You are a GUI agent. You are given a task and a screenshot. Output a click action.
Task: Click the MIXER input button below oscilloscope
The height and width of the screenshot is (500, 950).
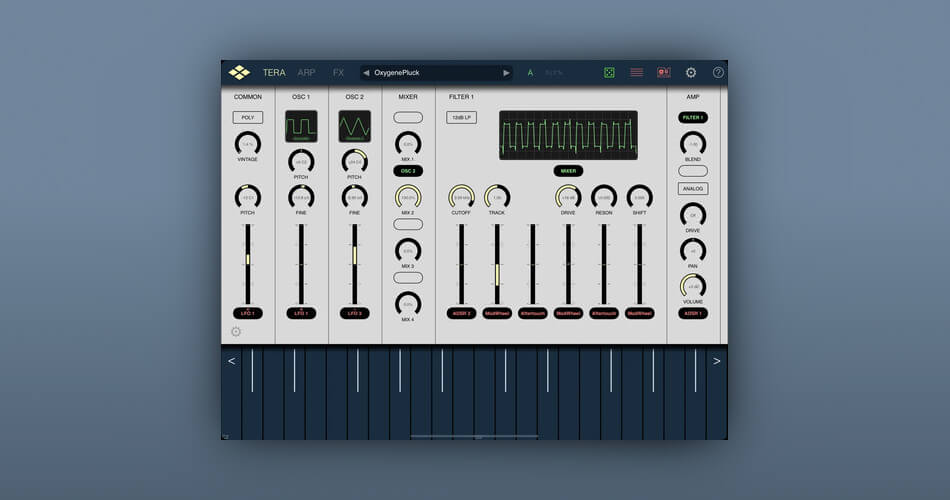tap(568, 171)
